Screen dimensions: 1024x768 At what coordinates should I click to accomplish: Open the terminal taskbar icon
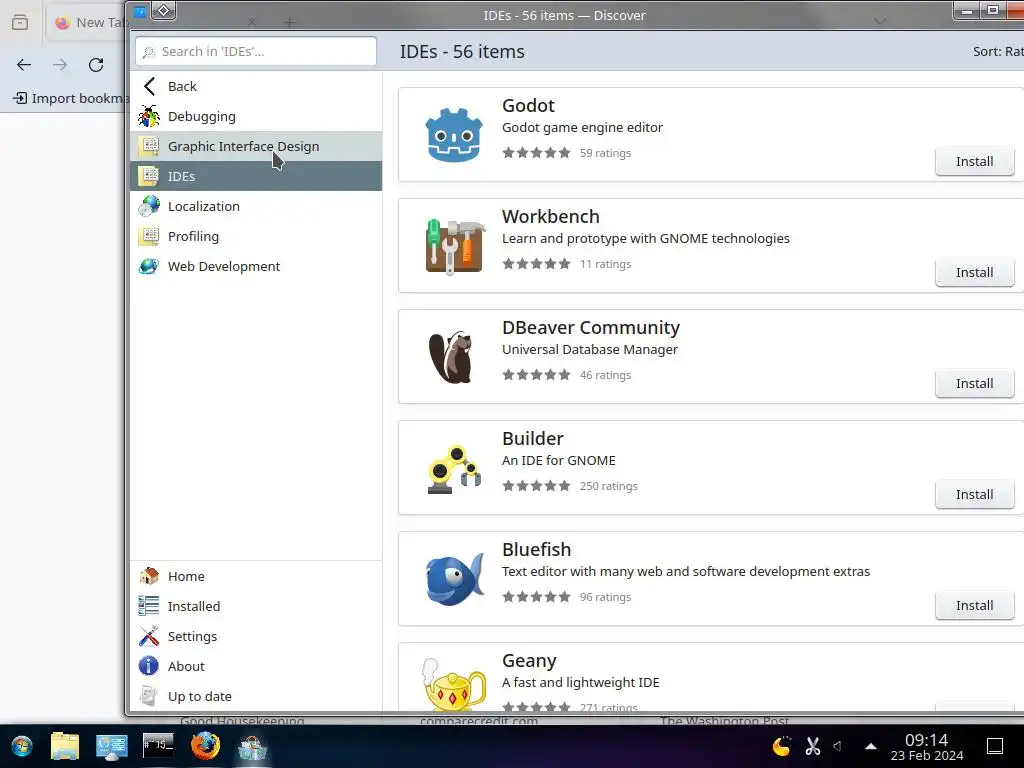click(158, 744)
